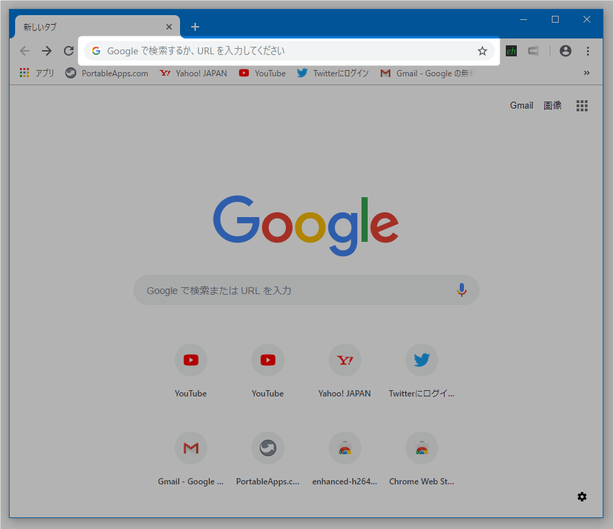This screenshot has height=529, width=613.
Task: Open page customization with the gear icon
Action: (582, 497)
